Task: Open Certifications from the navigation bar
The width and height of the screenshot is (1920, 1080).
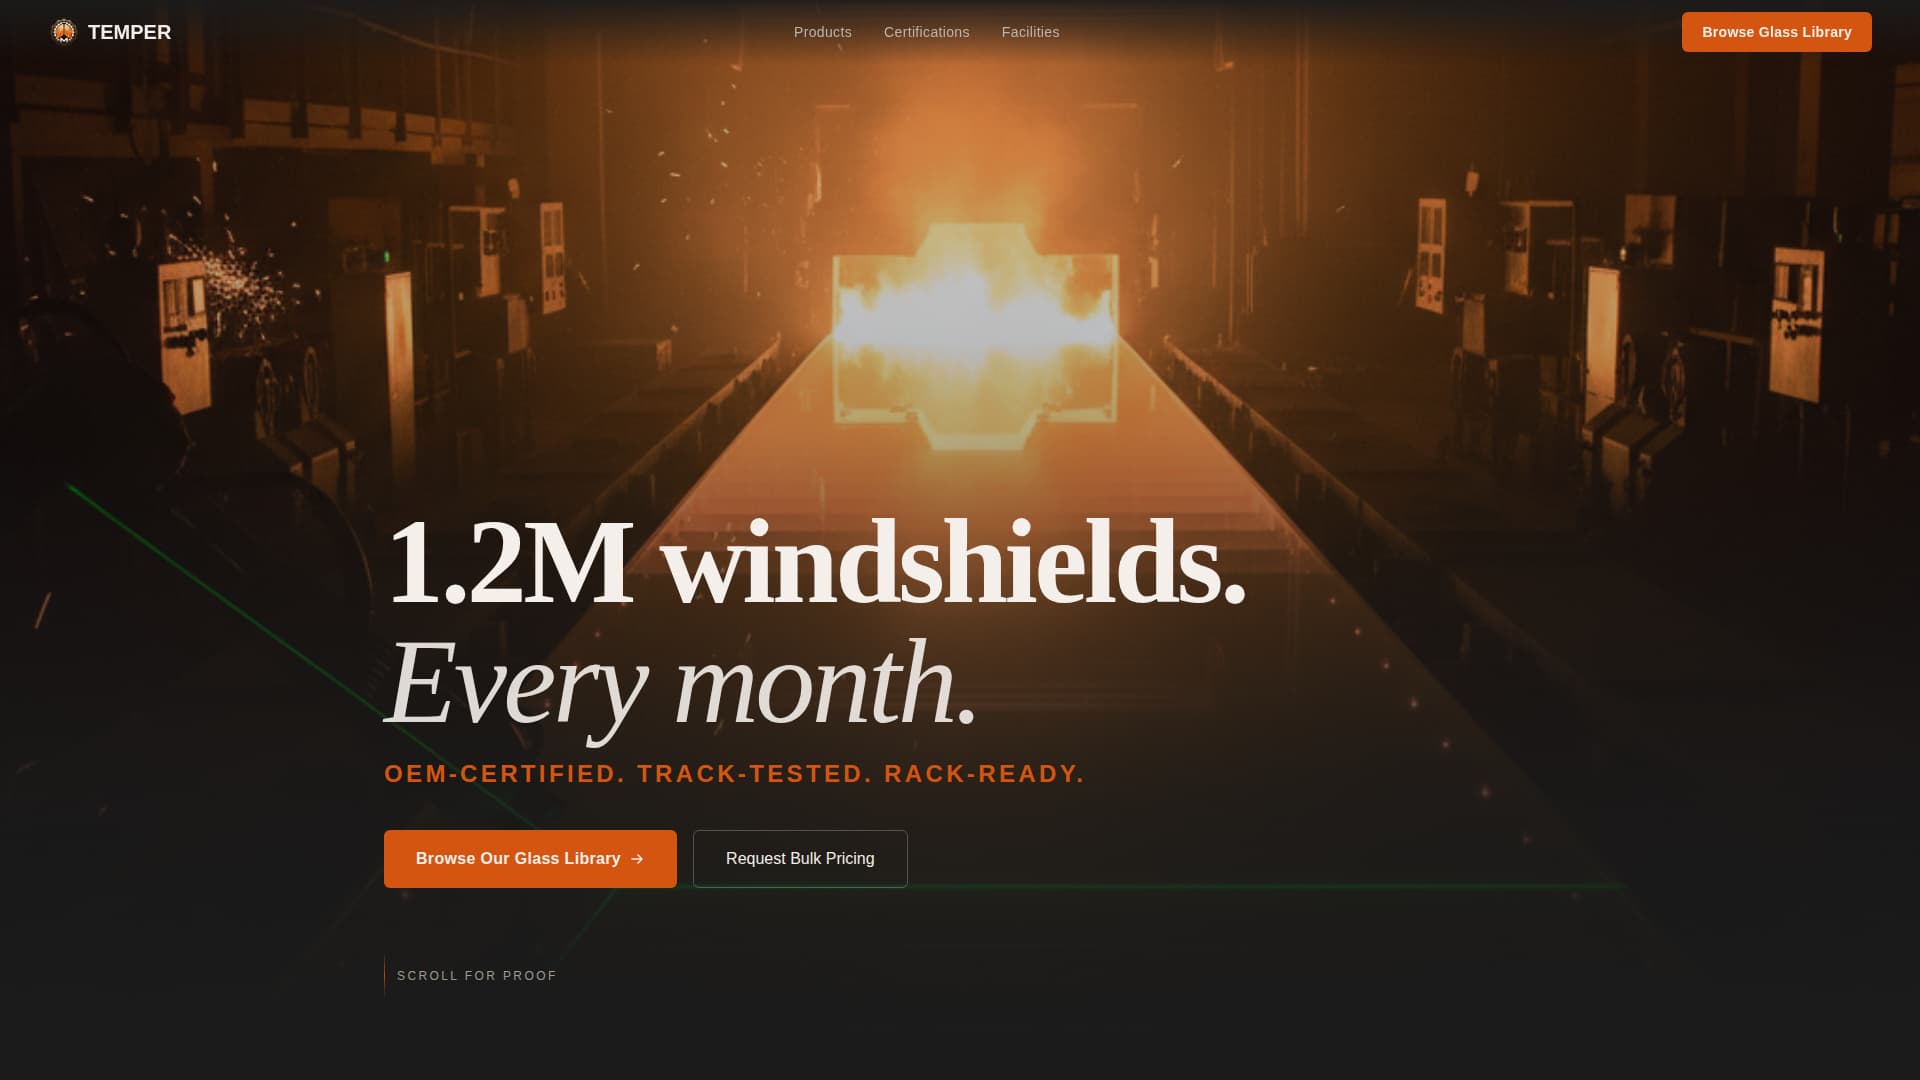Action: point(925,32)
